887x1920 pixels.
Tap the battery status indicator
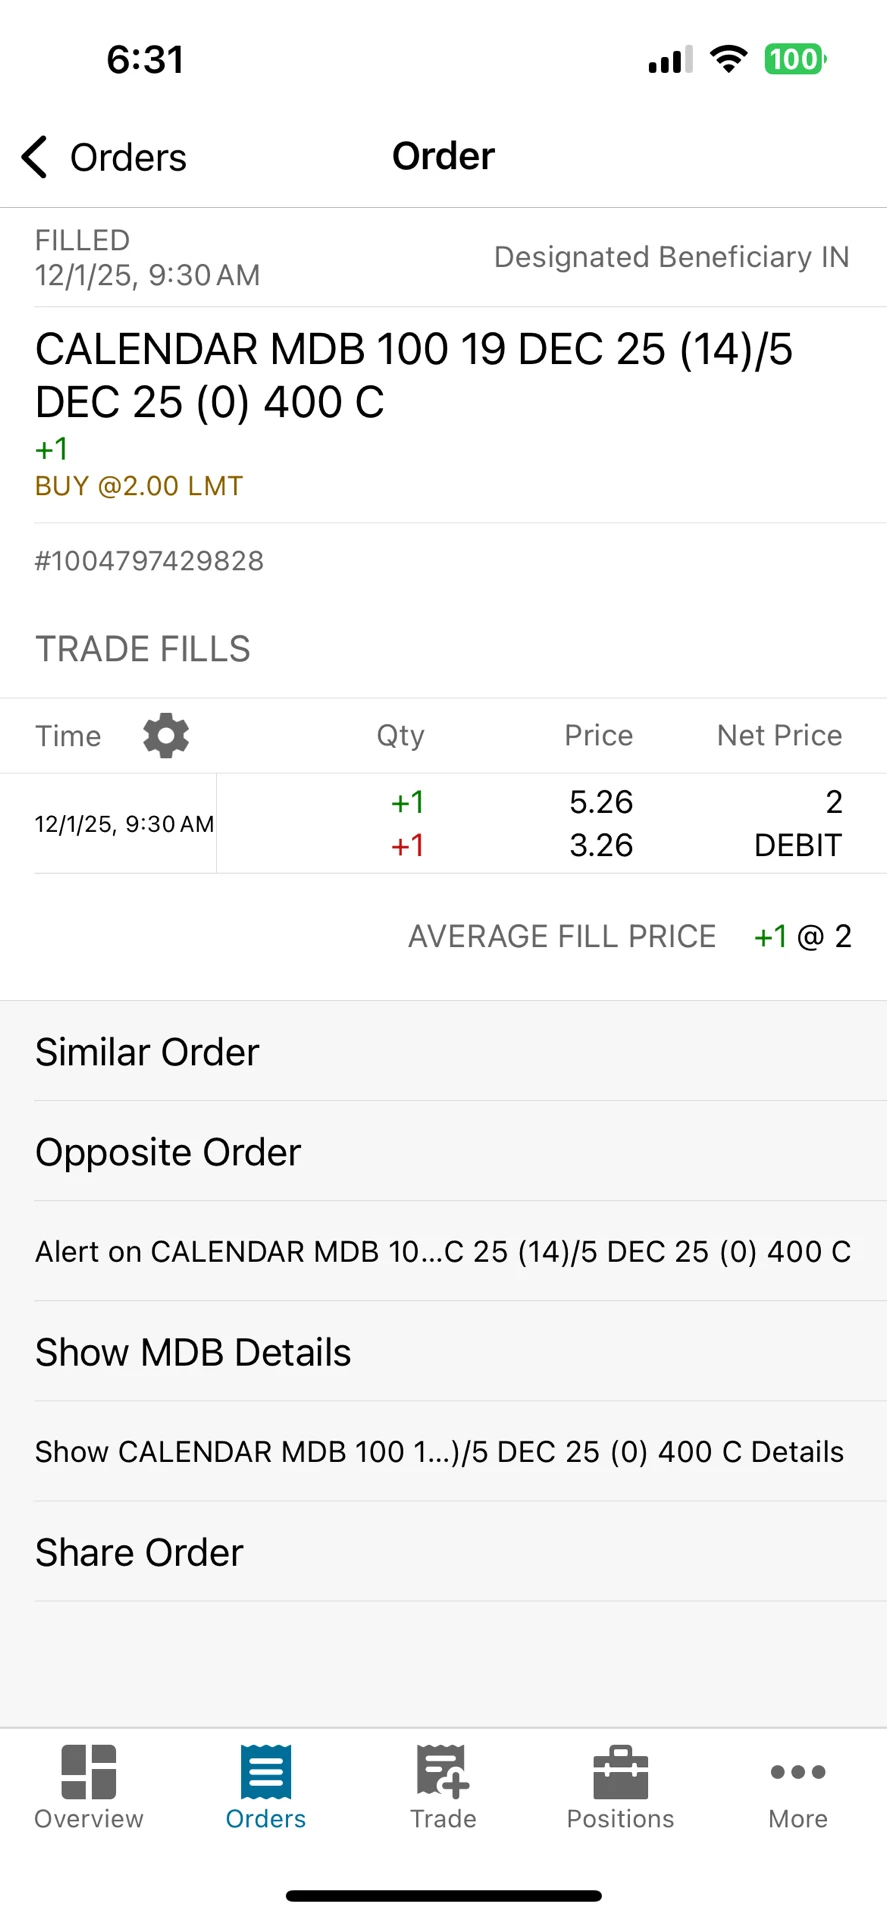click(796, 59)
